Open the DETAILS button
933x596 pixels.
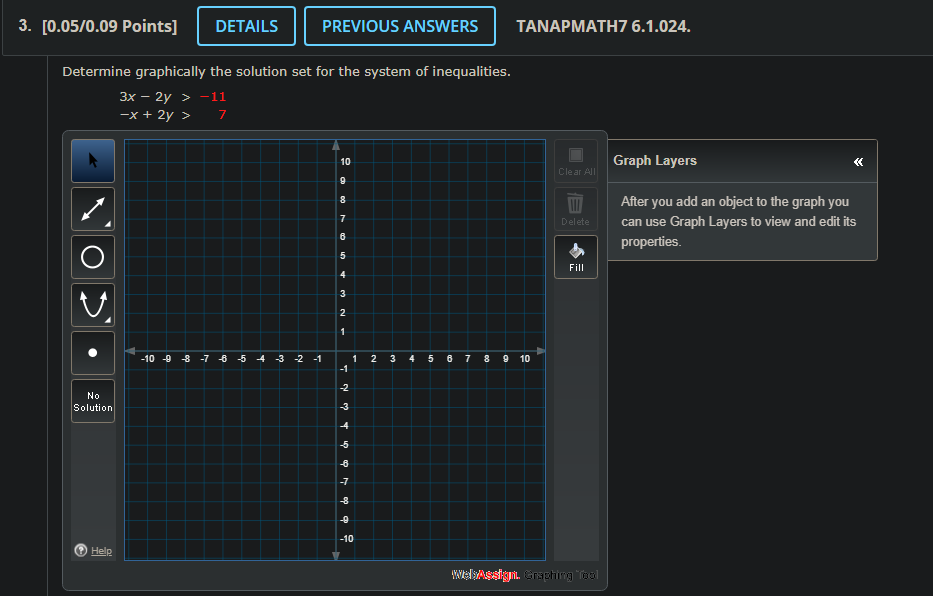tap(246, 26)
